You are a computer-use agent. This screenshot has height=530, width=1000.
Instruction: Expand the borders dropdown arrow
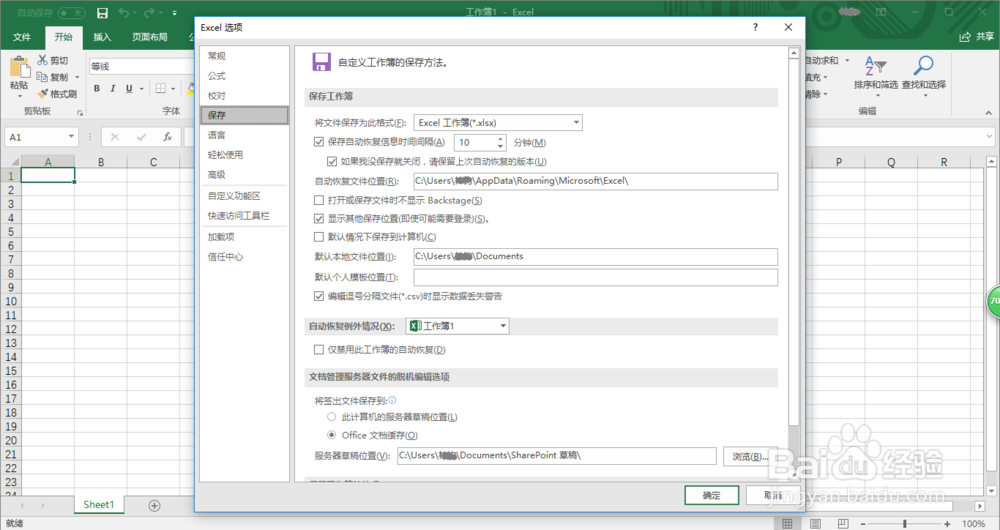173,89
